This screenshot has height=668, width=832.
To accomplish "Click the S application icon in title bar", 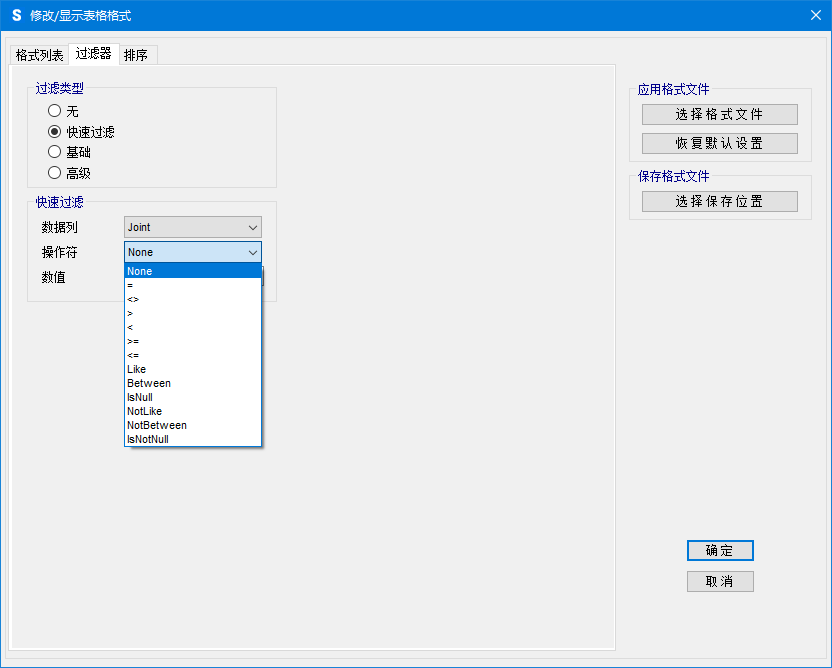I will tap(16, 15).
